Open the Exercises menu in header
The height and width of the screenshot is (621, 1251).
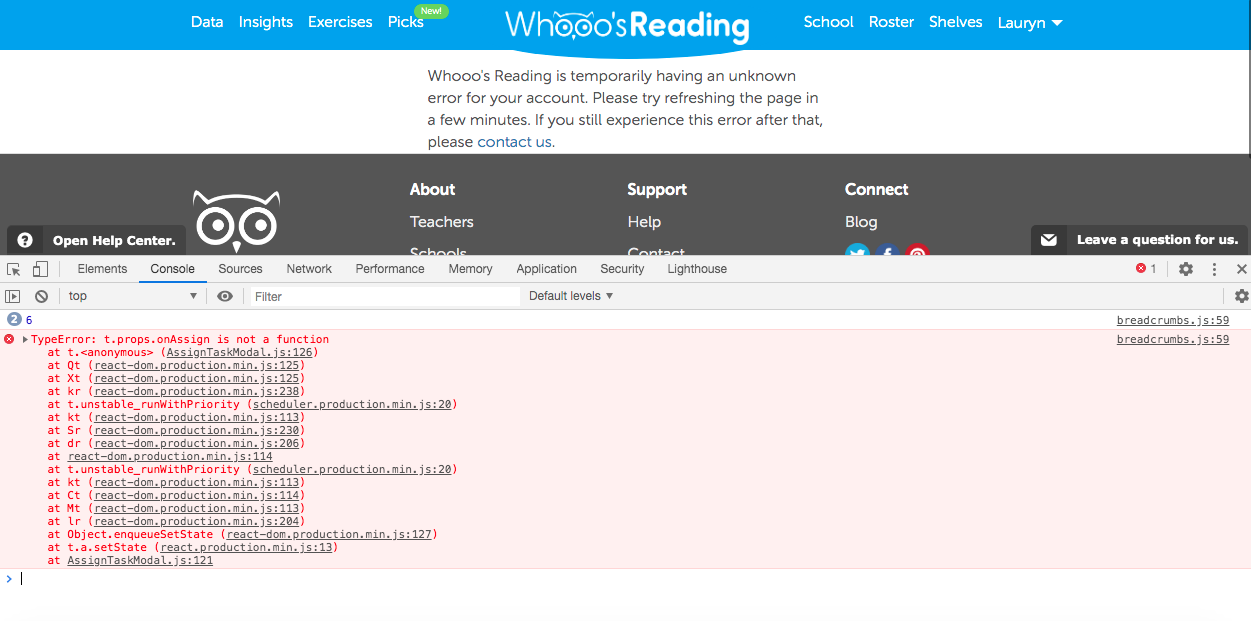point(340,22)
